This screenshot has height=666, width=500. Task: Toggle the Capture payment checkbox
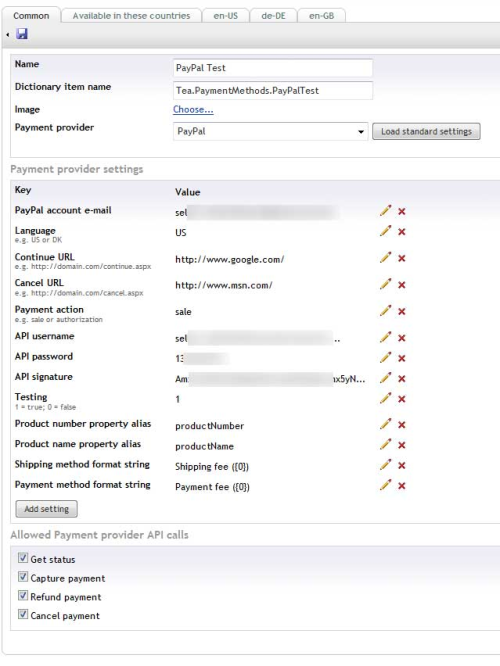pyautogui.click(x=23, y=577)
